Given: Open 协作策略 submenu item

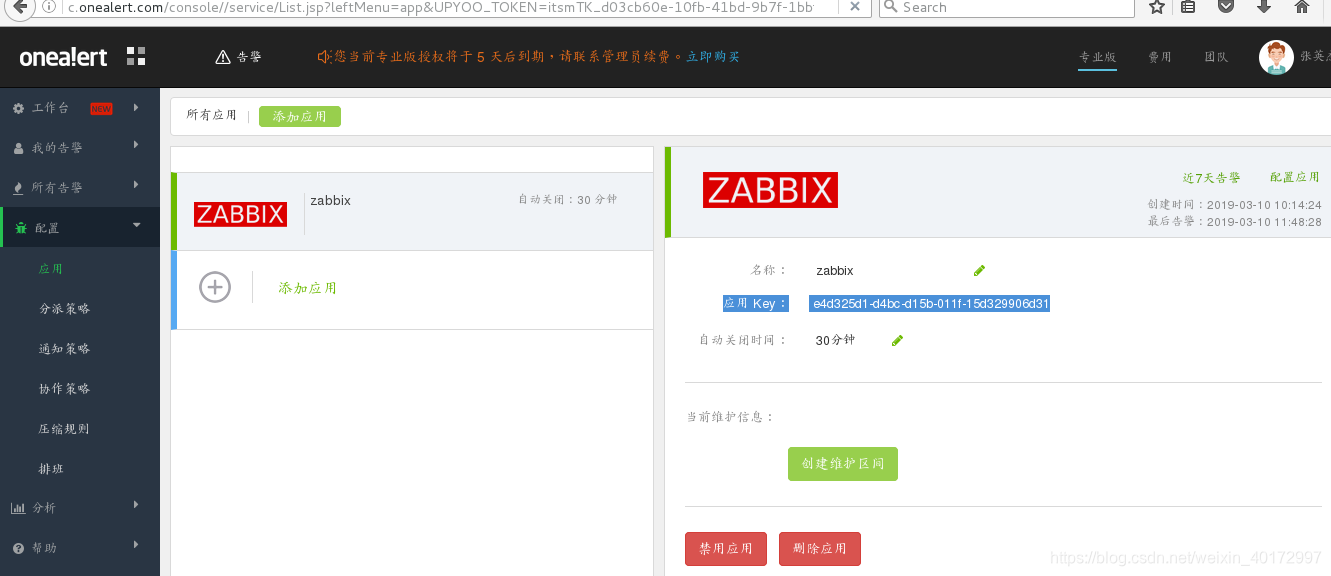Looking at the screenshot, I should (64, 389).
